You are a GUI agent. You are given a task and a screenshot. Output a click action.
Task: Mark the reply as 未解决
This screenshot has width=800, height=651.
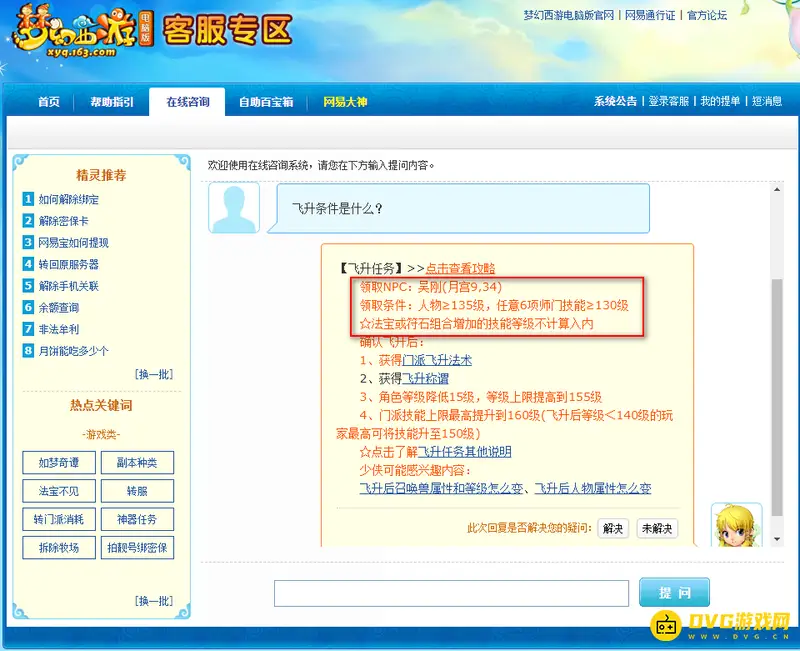657,529
